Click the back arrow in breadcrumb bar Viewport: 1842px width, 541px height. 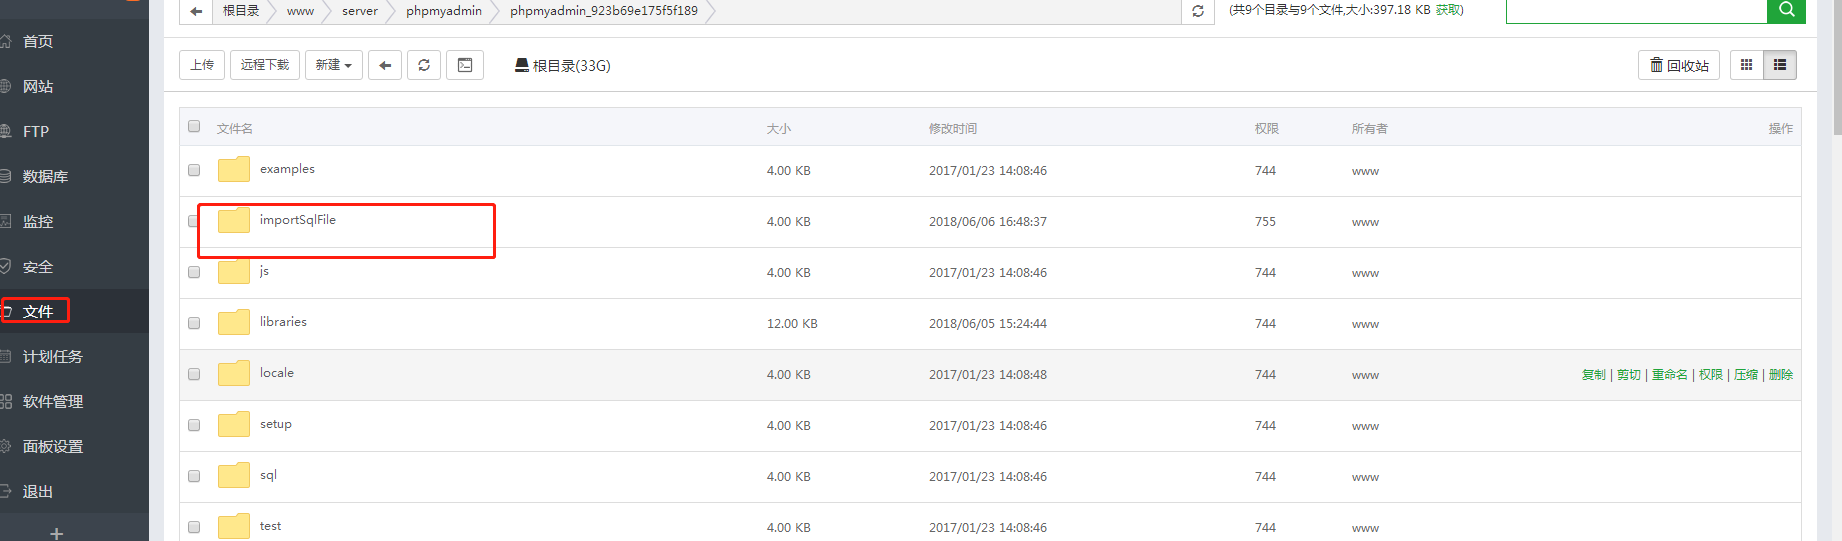tap(196, 11)
